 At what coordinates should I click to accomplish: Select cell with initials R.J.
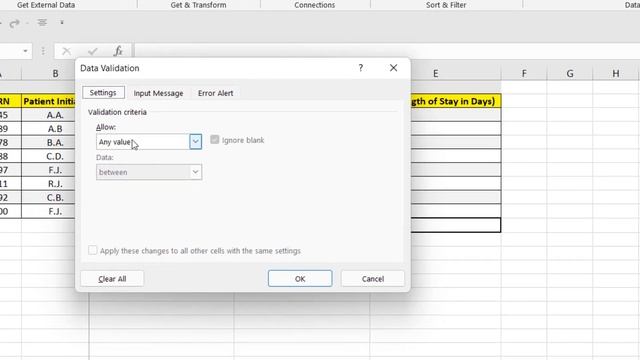49,184
